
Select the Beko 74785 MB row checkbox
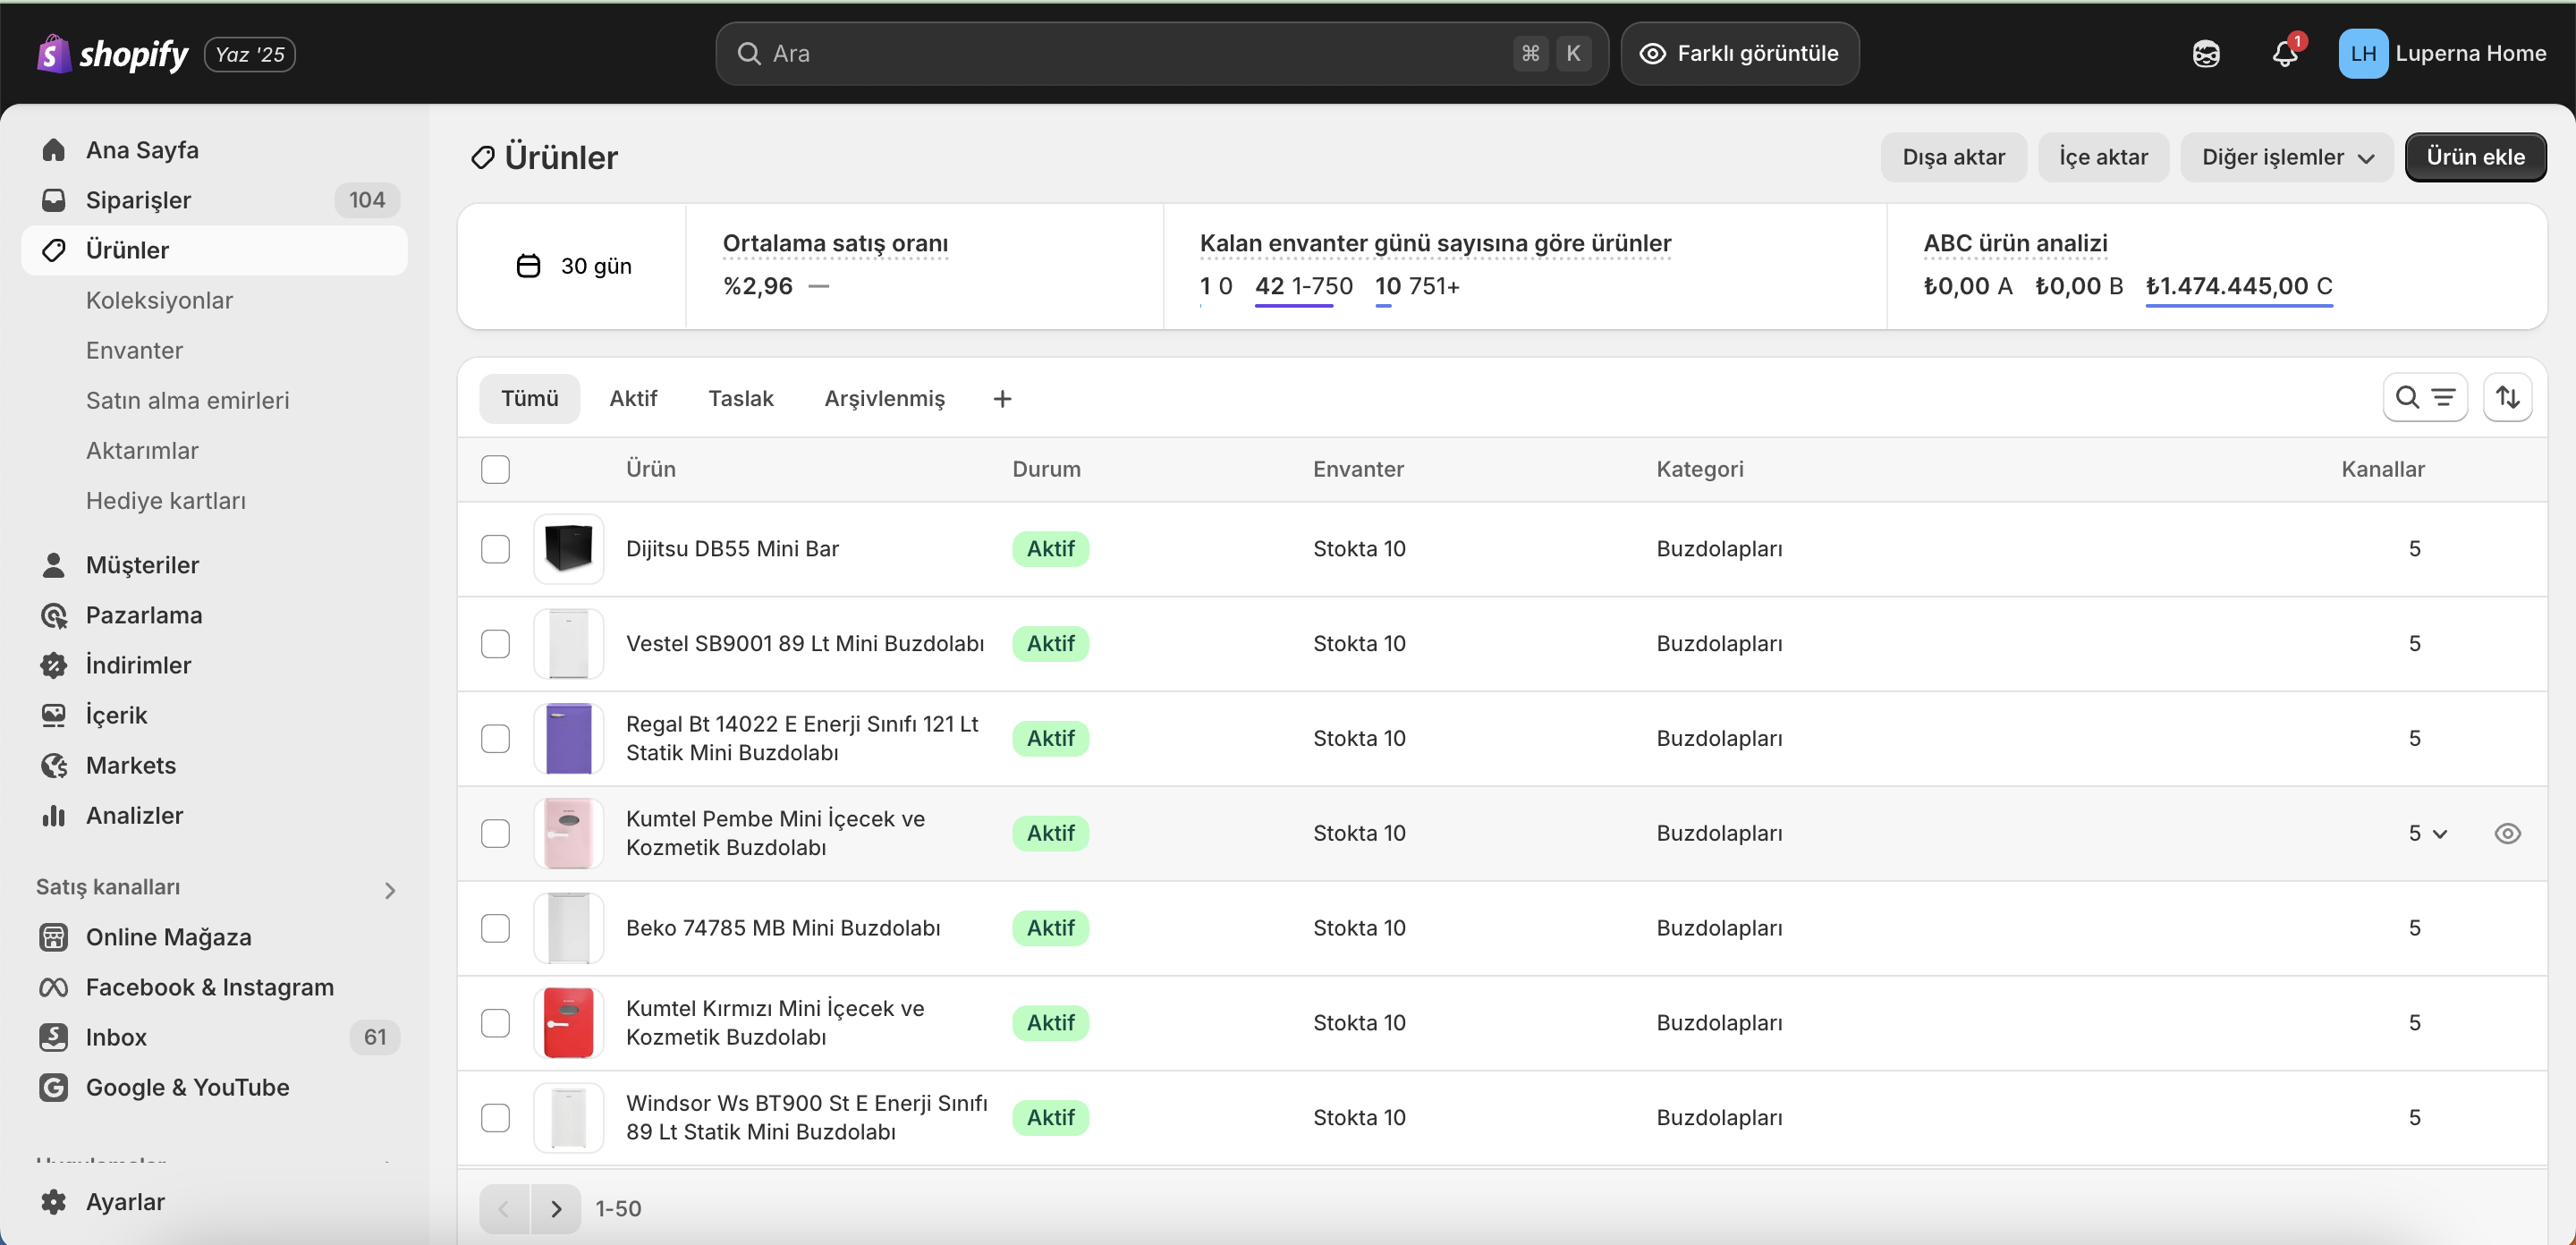coord(496,928)
